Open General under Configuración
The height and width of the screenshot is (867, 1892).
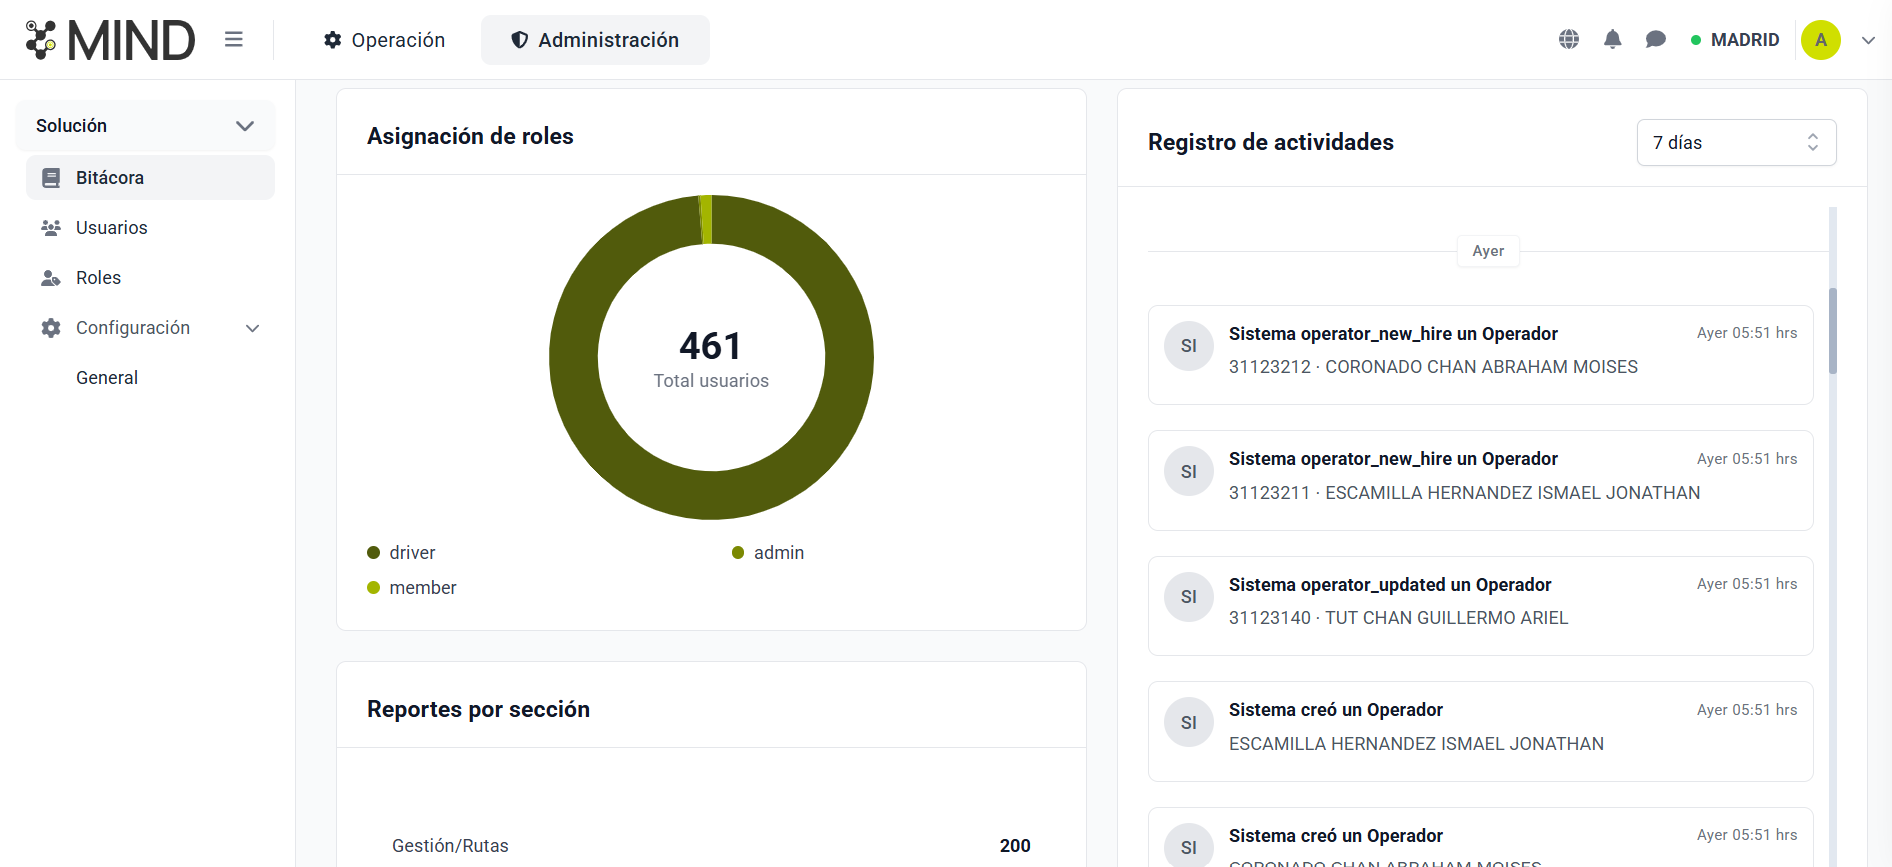[107, 377]
